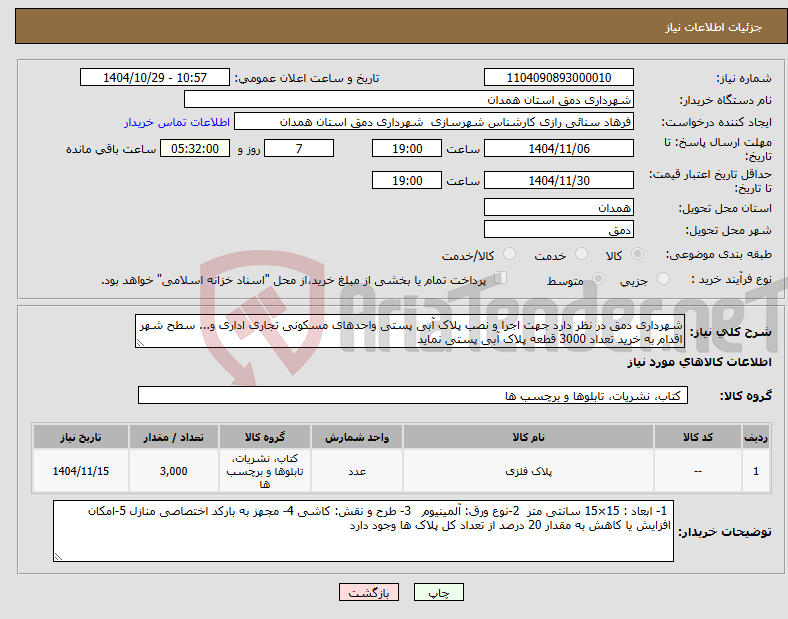
Task: Click the announcement date and time field
Action: click(x=155, y=77)
